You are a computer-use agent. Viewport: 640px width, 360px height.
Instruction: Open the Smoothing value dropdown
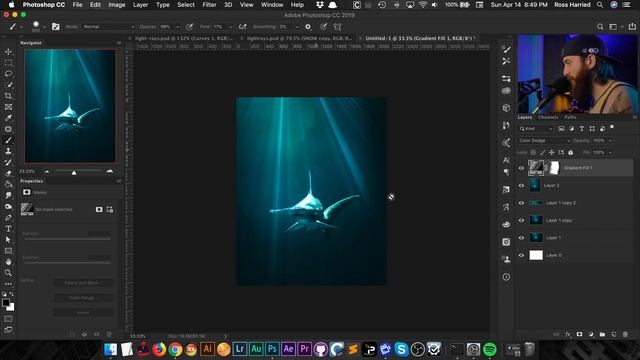tap(296, 27)
